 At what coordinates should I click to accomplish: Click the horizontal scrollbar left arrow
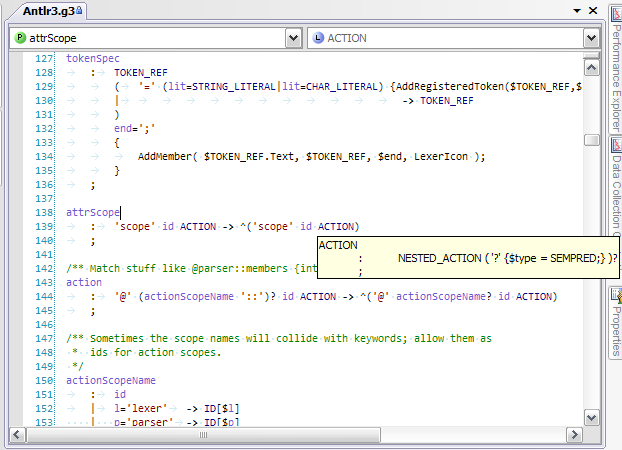(17, 435)
